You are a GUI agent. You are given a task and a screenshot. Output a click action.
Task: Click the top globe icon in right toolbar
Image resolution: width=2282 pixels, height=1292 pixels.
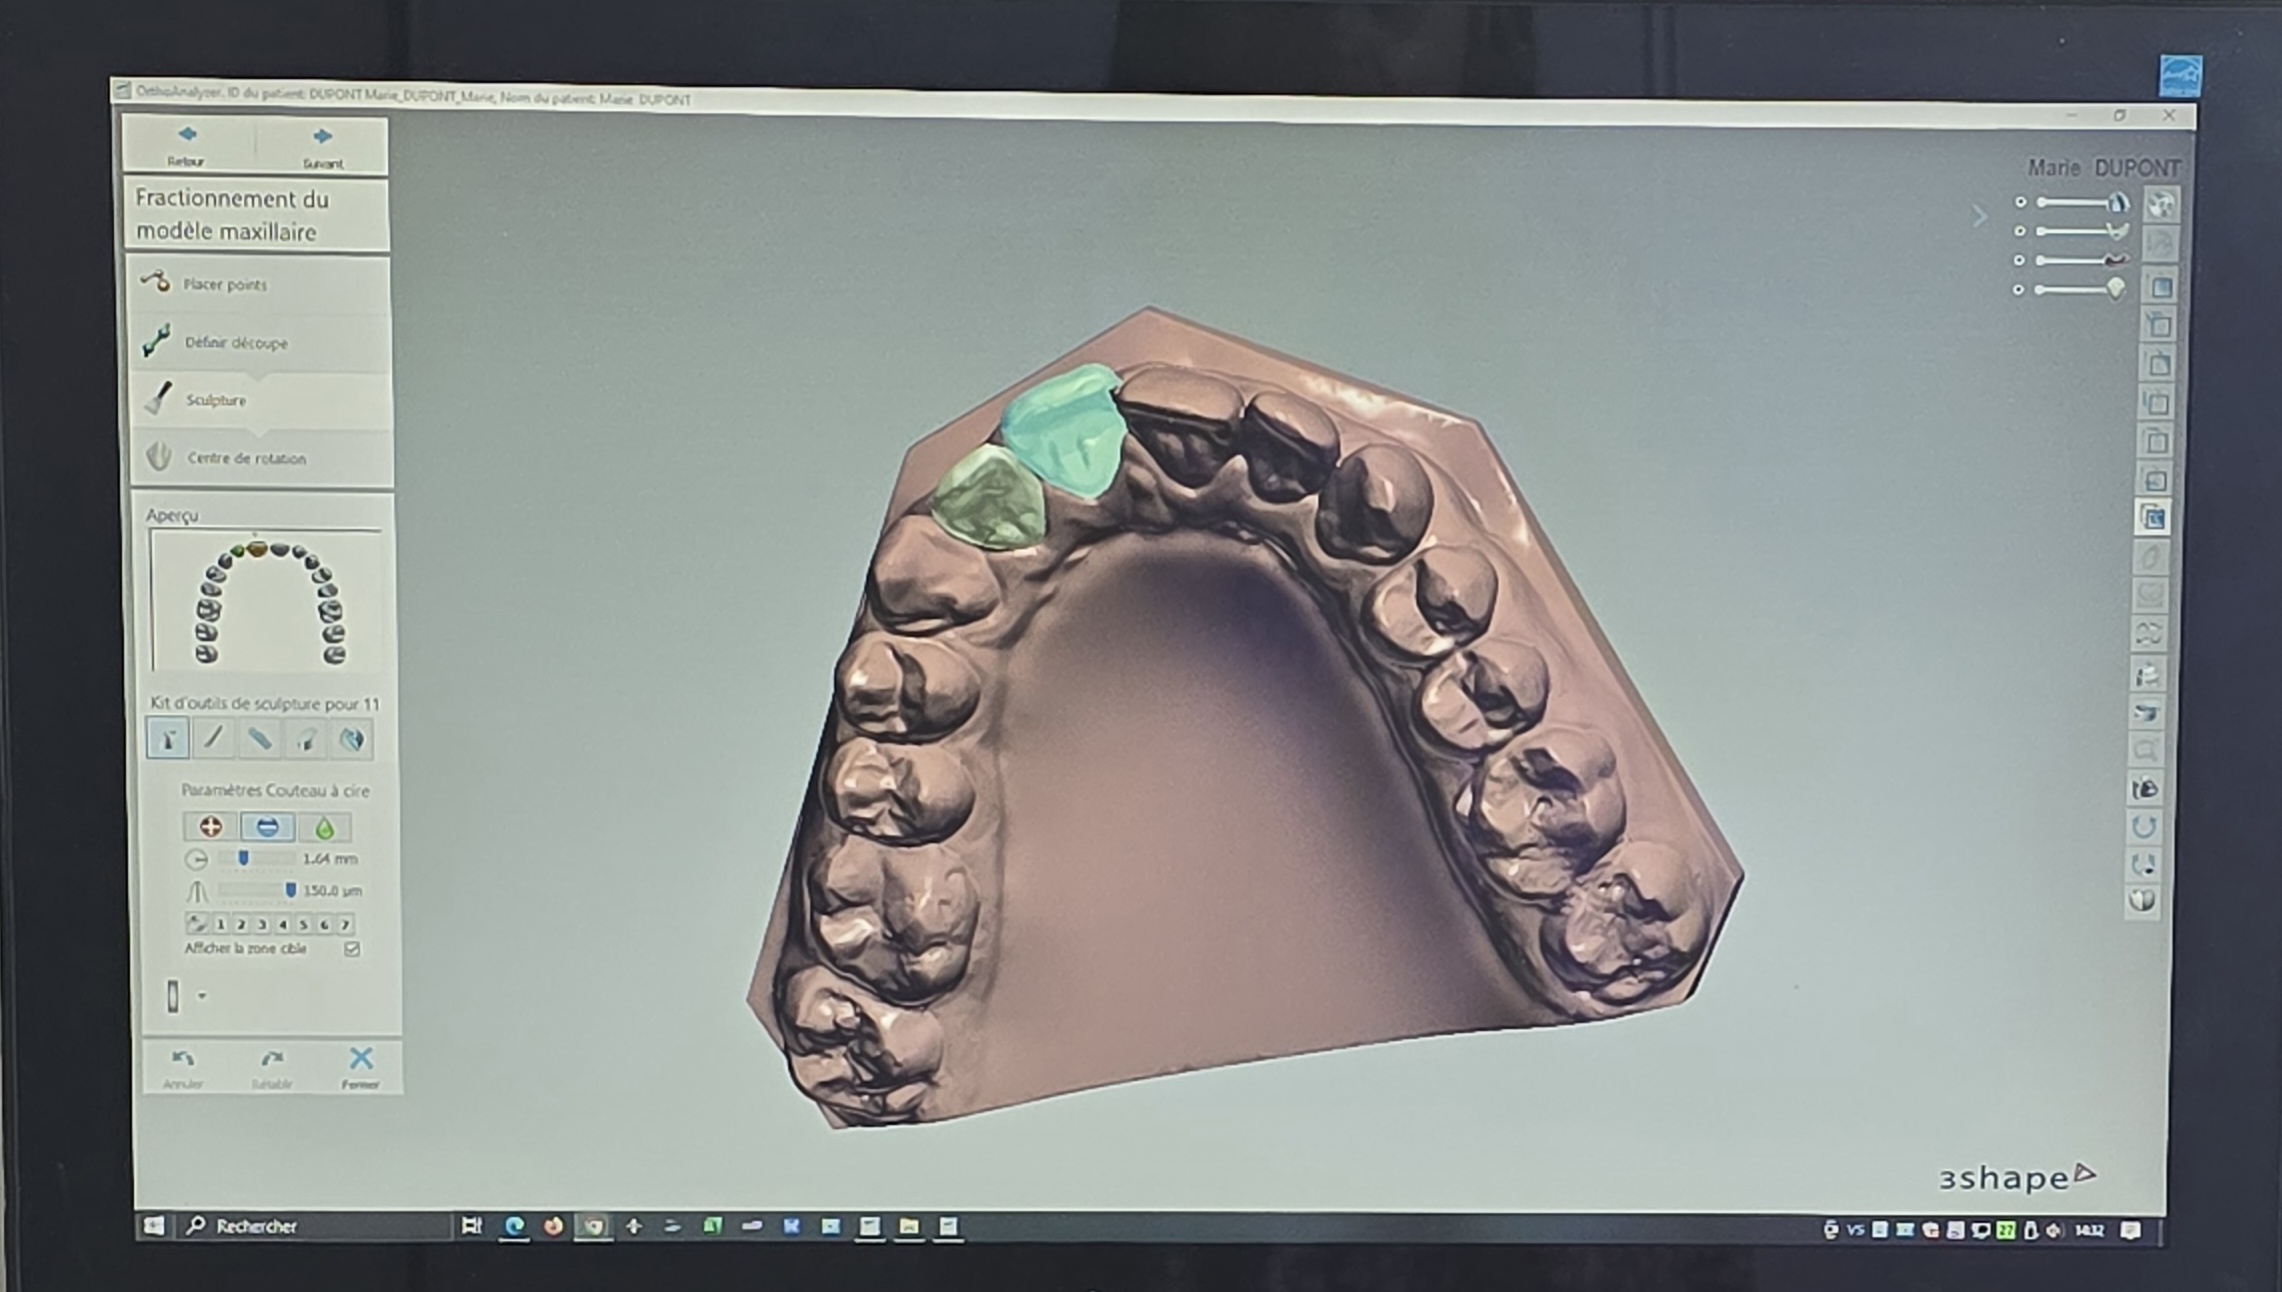[2161, 205]
